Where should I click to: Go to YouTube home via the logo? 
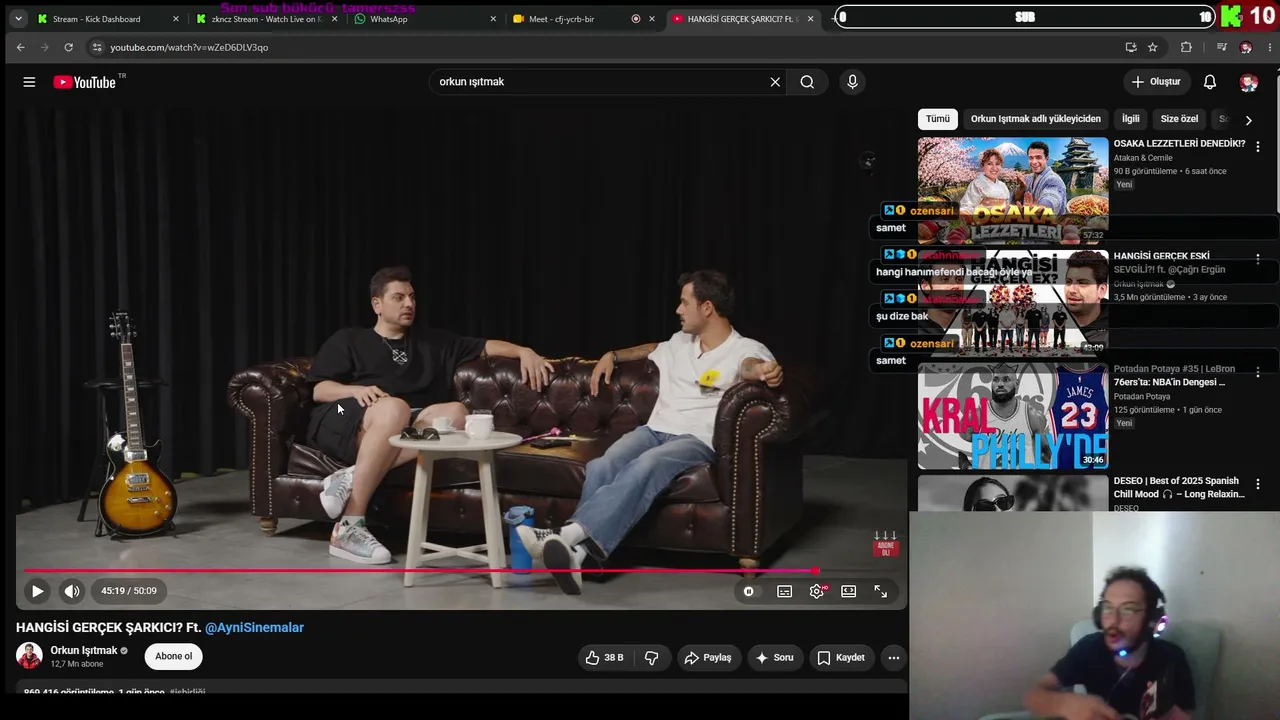[x=85, y=82]
